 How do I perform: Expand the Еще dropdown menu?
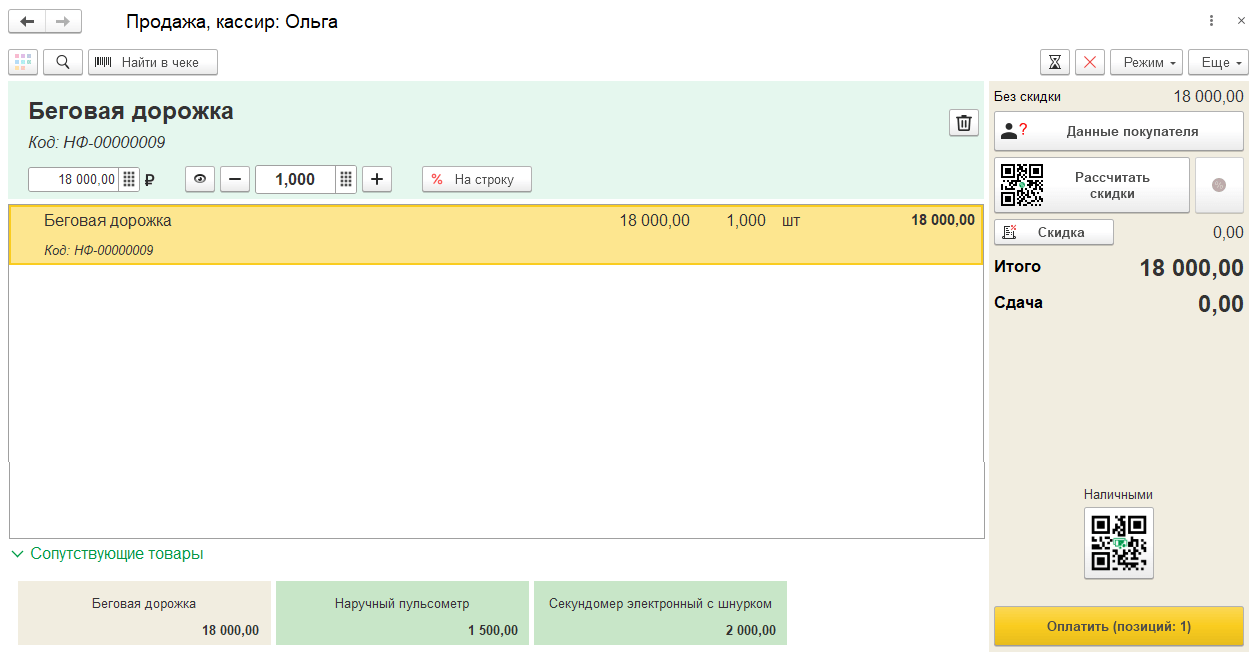pyautogui.click(x=1218, y=62)
